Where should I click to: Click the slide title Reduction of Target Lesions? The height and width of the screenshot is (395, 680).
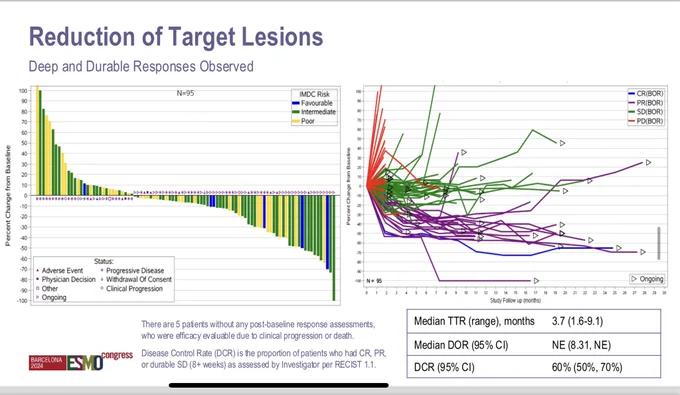176,36
